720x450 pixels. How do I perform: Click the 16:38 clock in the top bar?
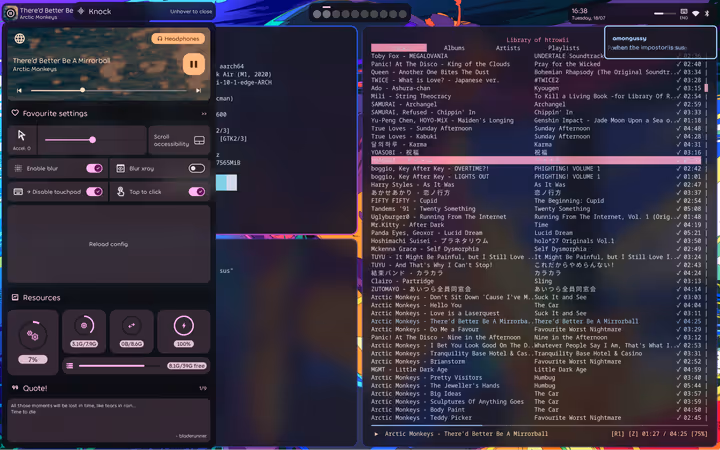point(579,11)
